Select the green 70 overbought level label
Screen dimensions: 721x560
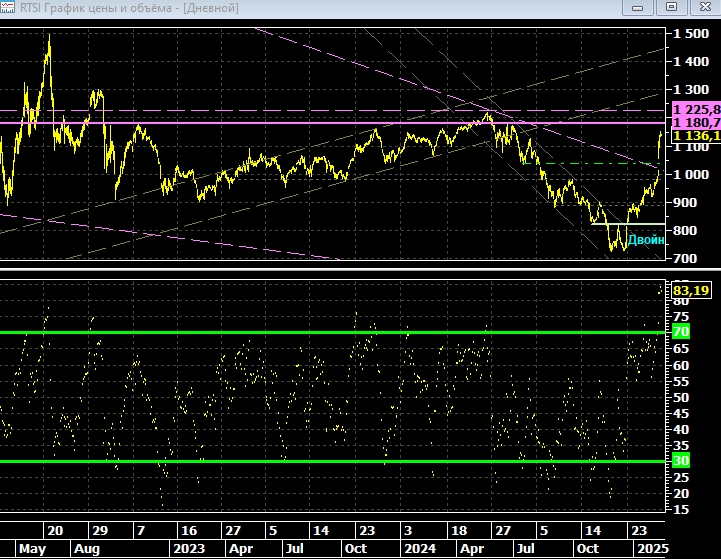coord(682,332)
